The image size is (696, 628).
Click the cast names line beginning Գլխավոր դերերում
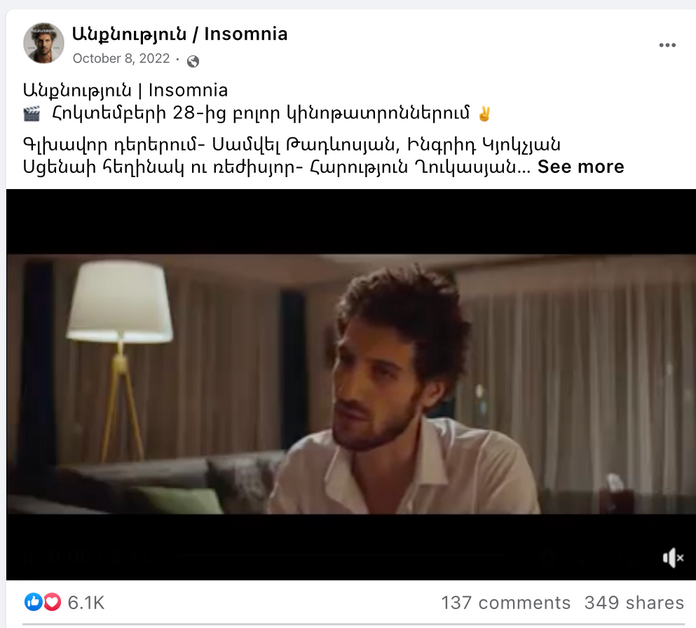[292, 144]
